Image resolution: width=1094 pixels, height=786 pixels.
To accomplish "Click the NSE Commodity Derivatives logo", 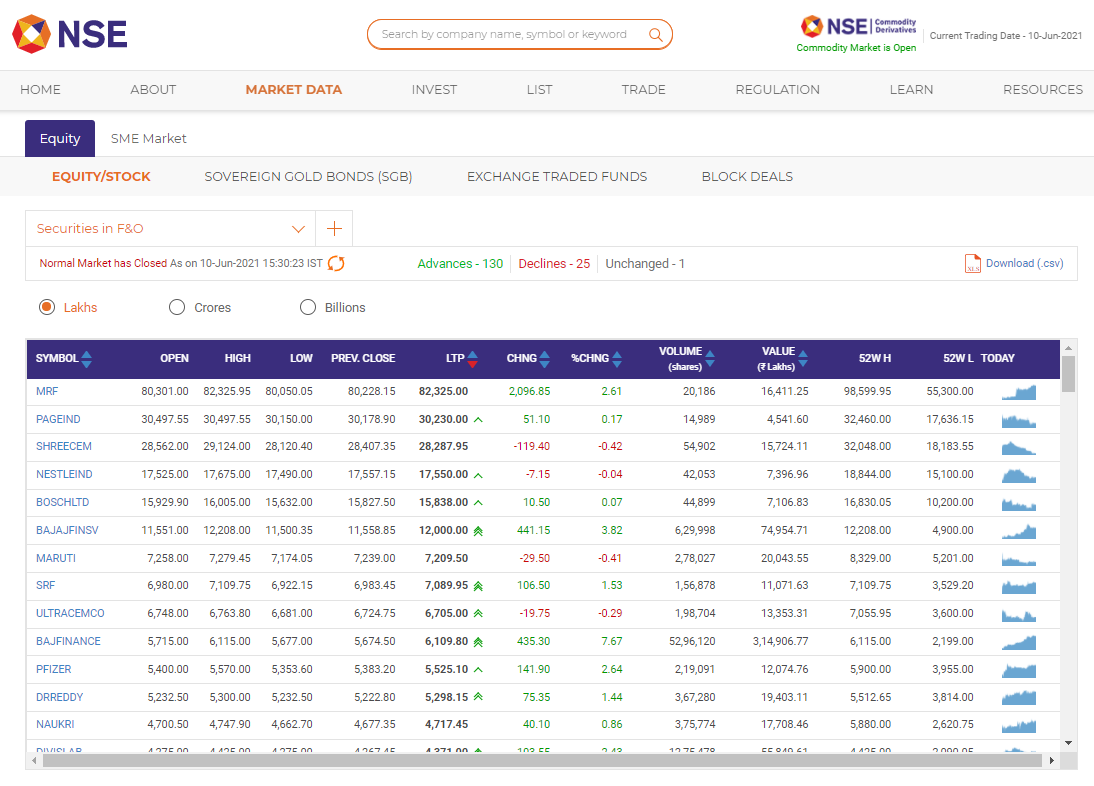I will coord(856,27).
